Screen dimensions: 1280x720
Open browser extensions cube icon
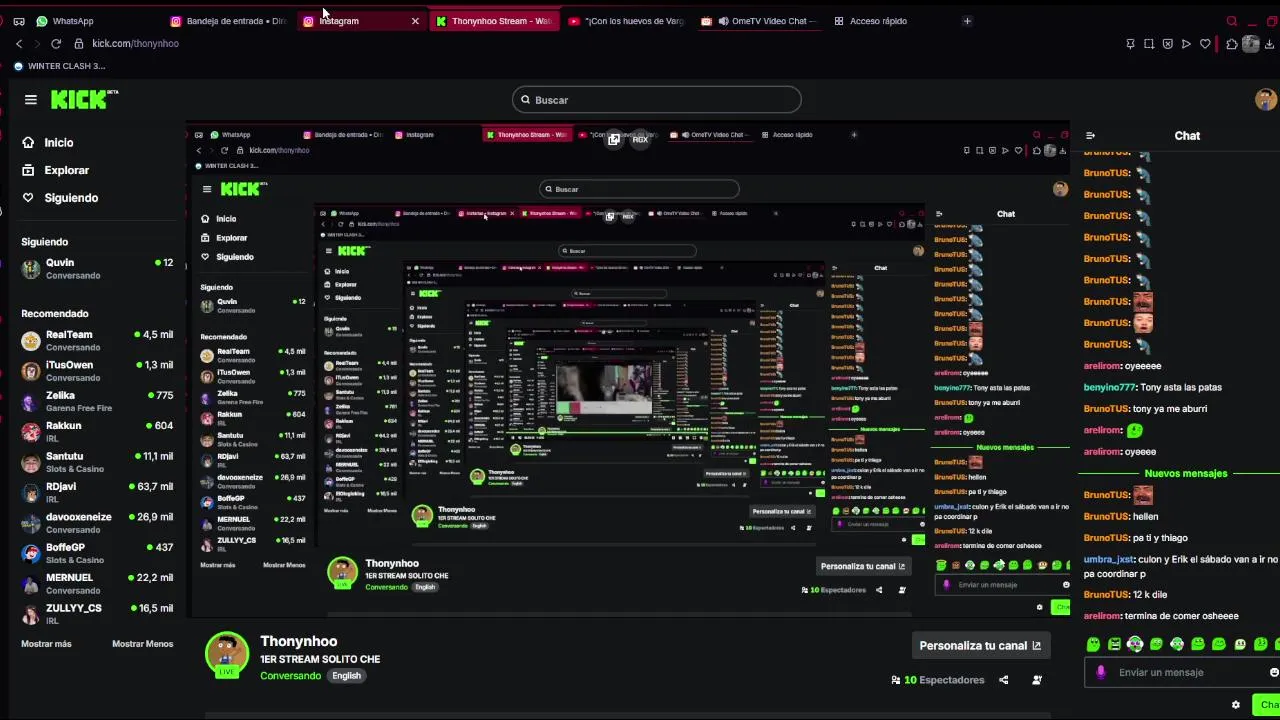[1232, 44]
